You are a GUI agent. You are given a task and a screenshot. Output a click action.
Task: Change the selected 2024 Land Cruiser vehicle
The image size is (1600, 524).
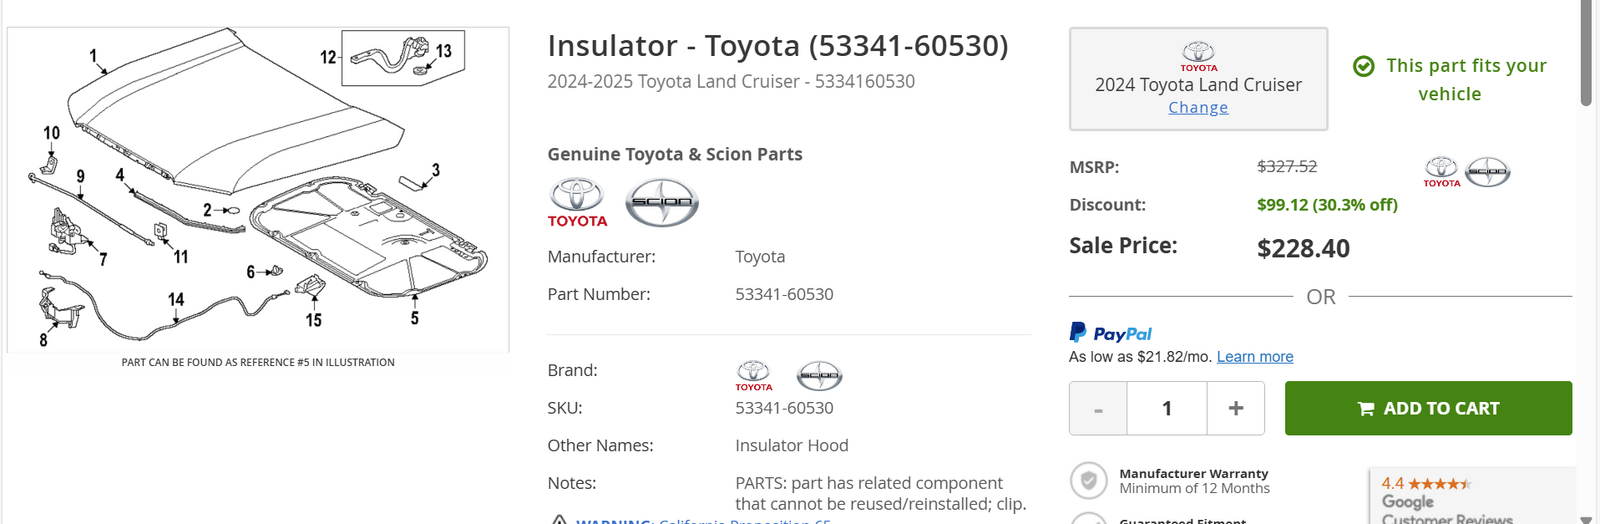pyautogui.click(x=1198, y=108)
